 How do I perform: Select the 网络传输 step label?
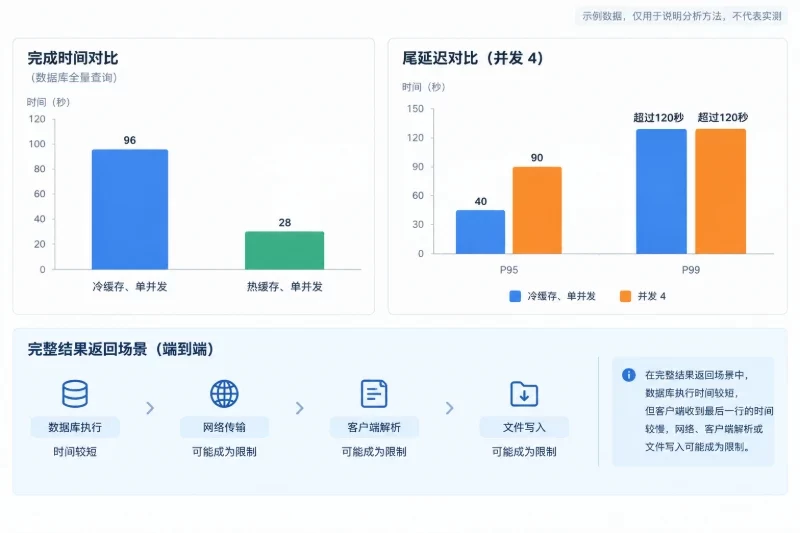point(224,427)
